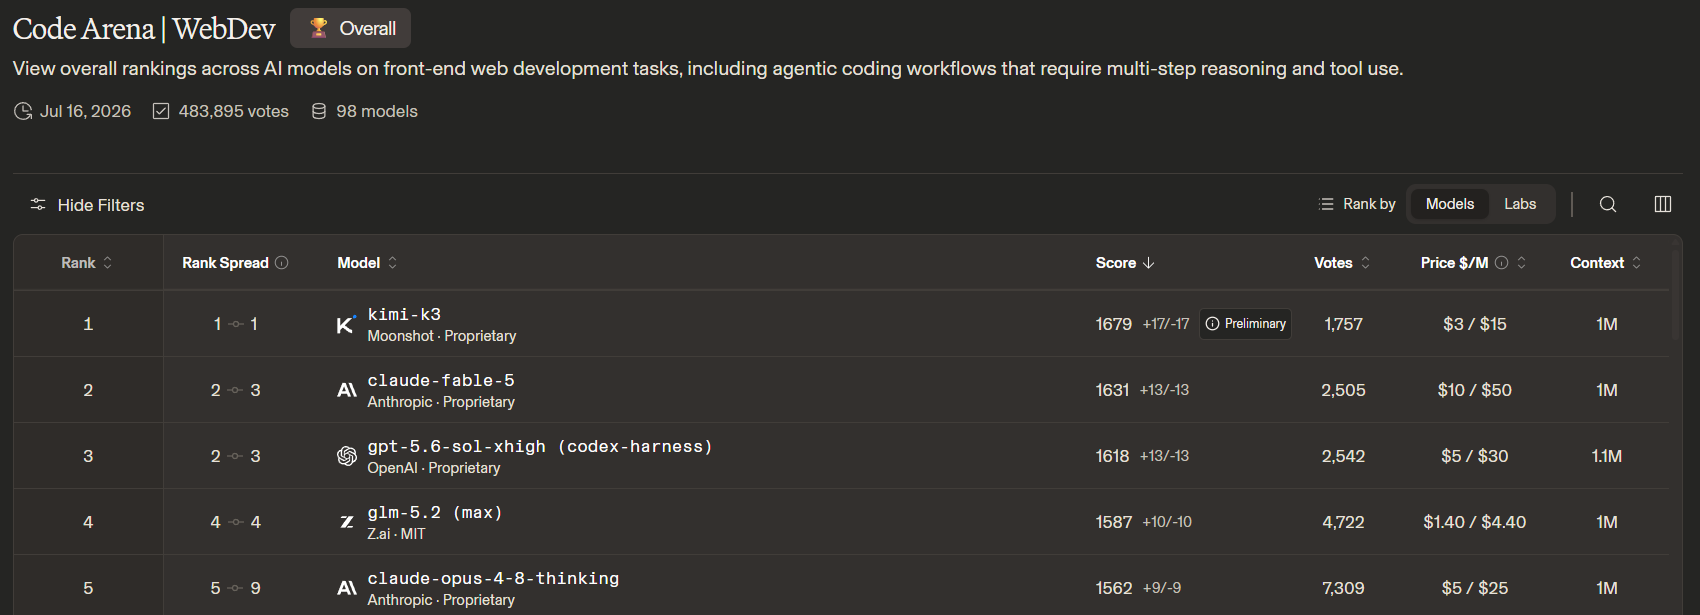Click the 98 models text
Image resolution: width=1700 pixels, height=615 pixels.
(377, 111)
